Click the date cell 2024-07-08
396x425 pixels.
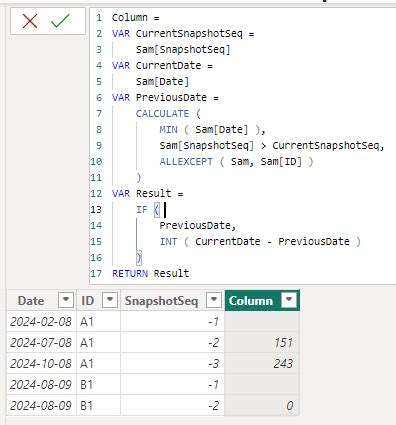[41, 343]
